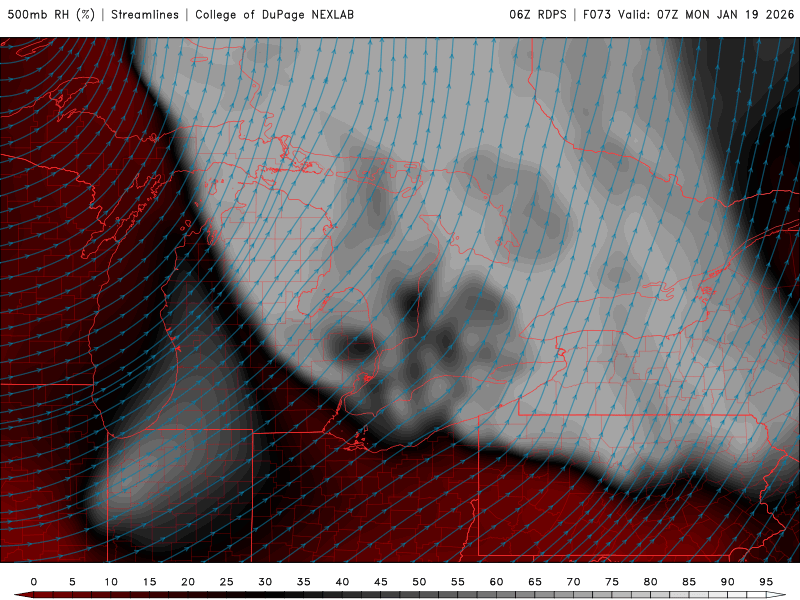This screenshot has width=800, height=600.
Task: Click the colorbar label "65"
Action: (x=535, y=582)
